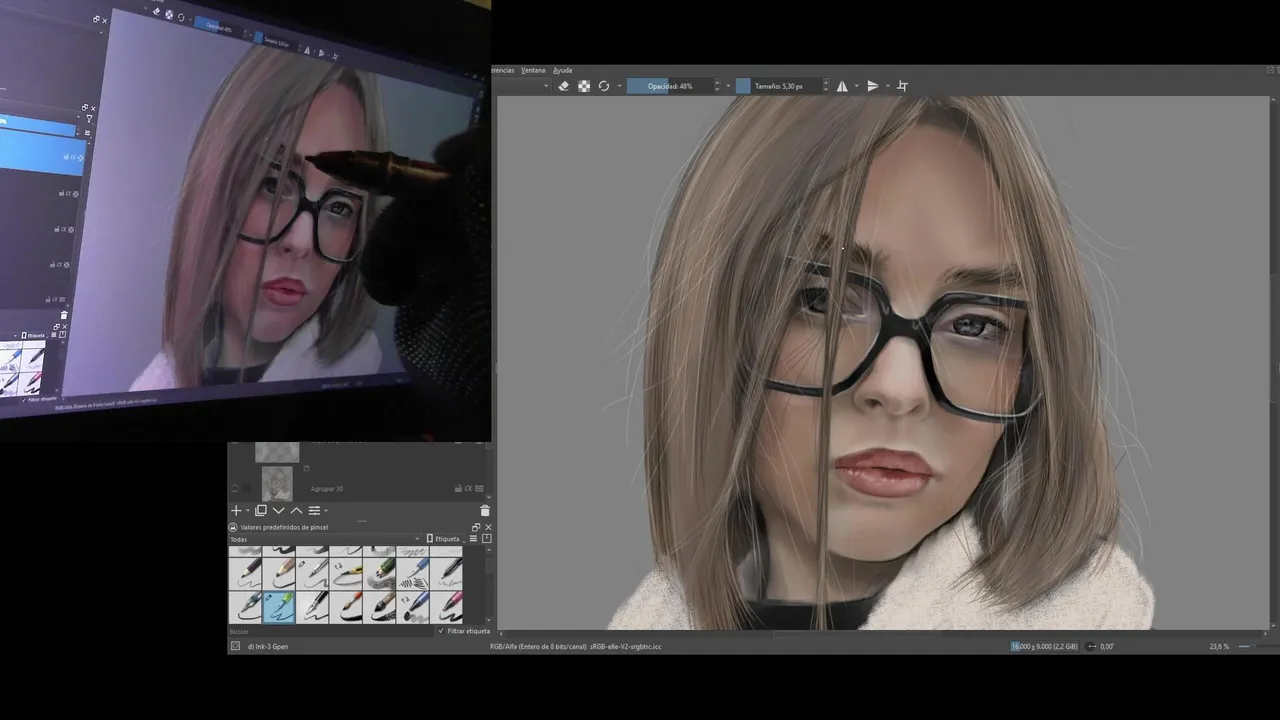Click the storage resources icon beside Etiqueta
This screenshot has width=1280, height=720.
tap(487, 539)
